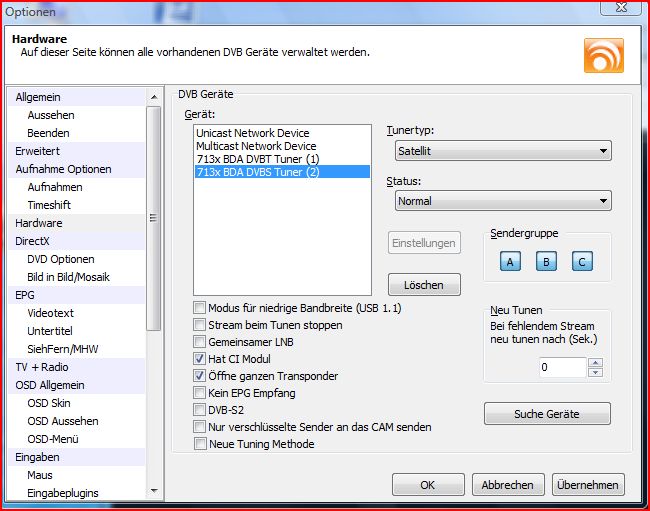650x511 pixels.
Task: Click the sidebar scroll down arrow
Action: [154, 491]
